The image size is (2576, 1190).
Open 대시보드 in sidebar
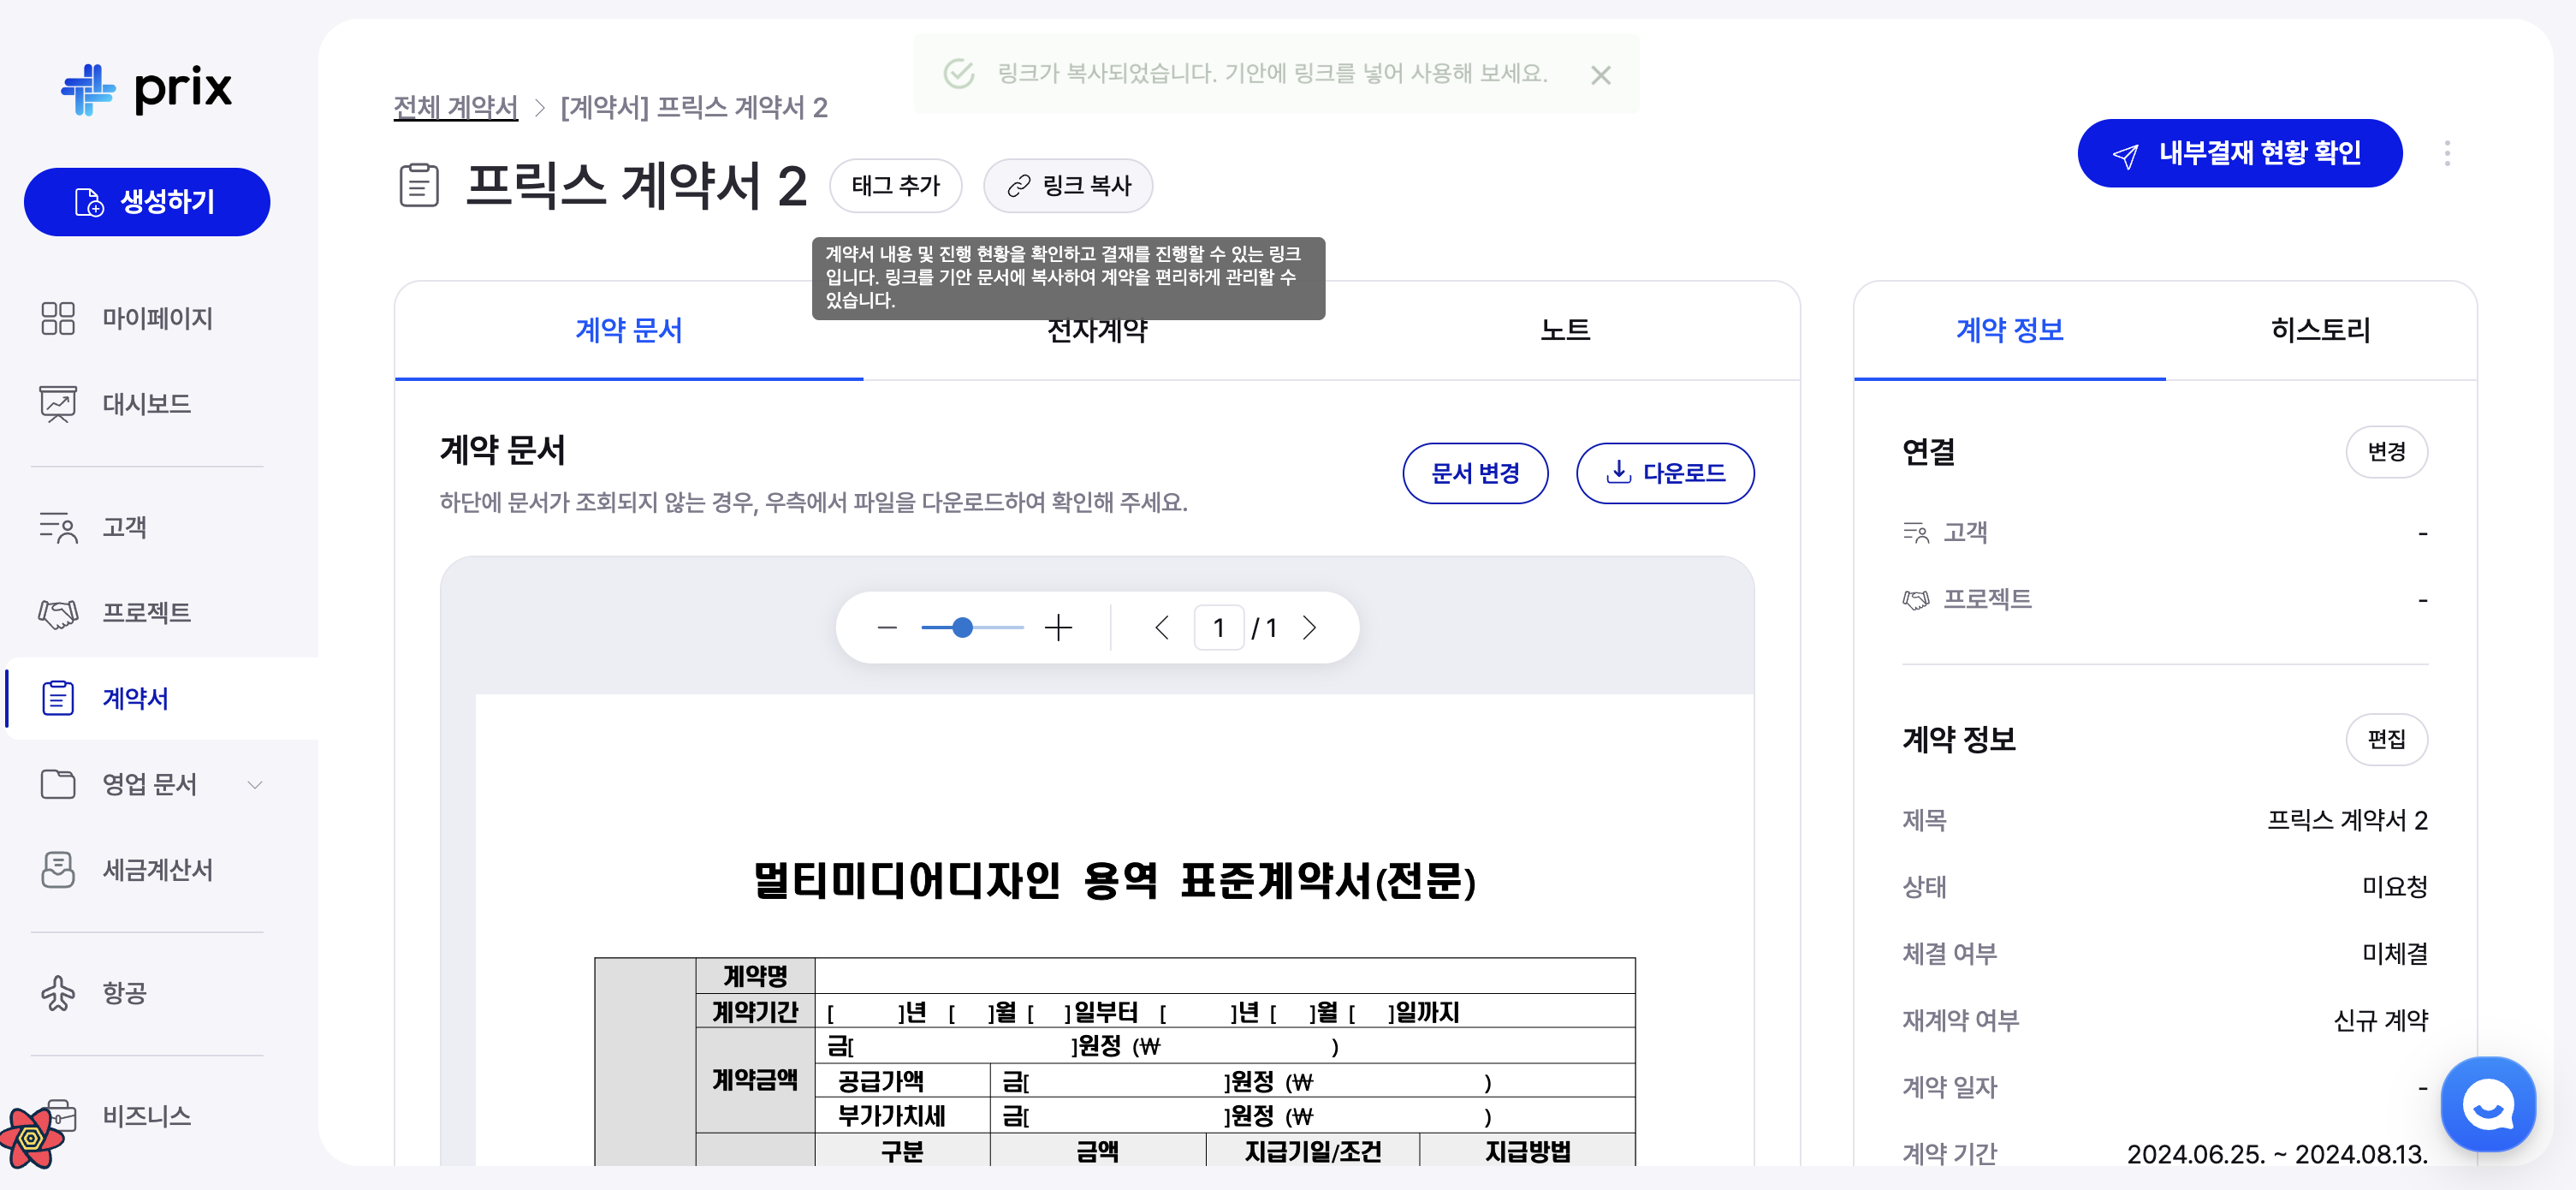tap(146, 404)
